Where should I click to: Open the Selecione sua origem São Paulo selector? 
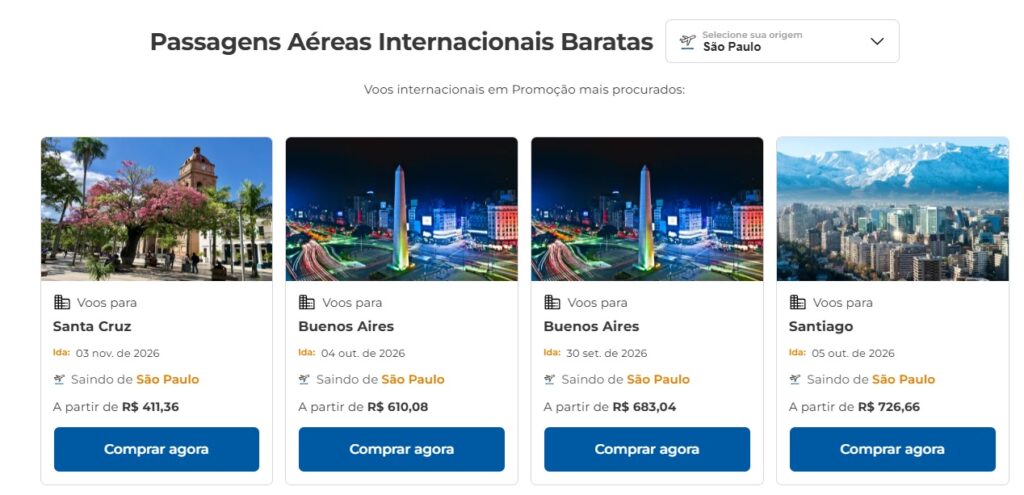click(x=782, y=41)
